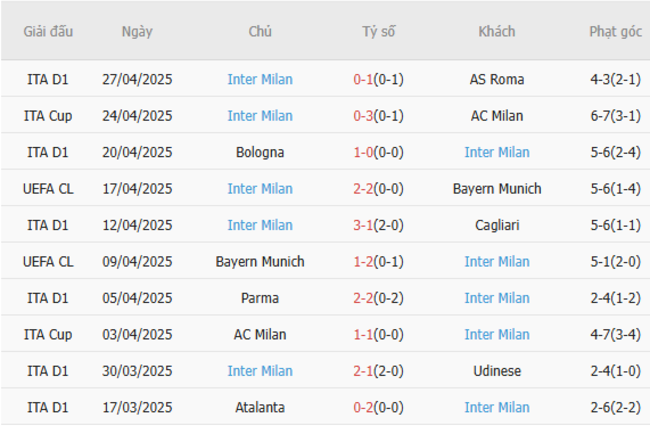Open Inter Milan link in 20/04/2025 row
Viewport: 650px width, 434px height.
(x=497, y=152)
